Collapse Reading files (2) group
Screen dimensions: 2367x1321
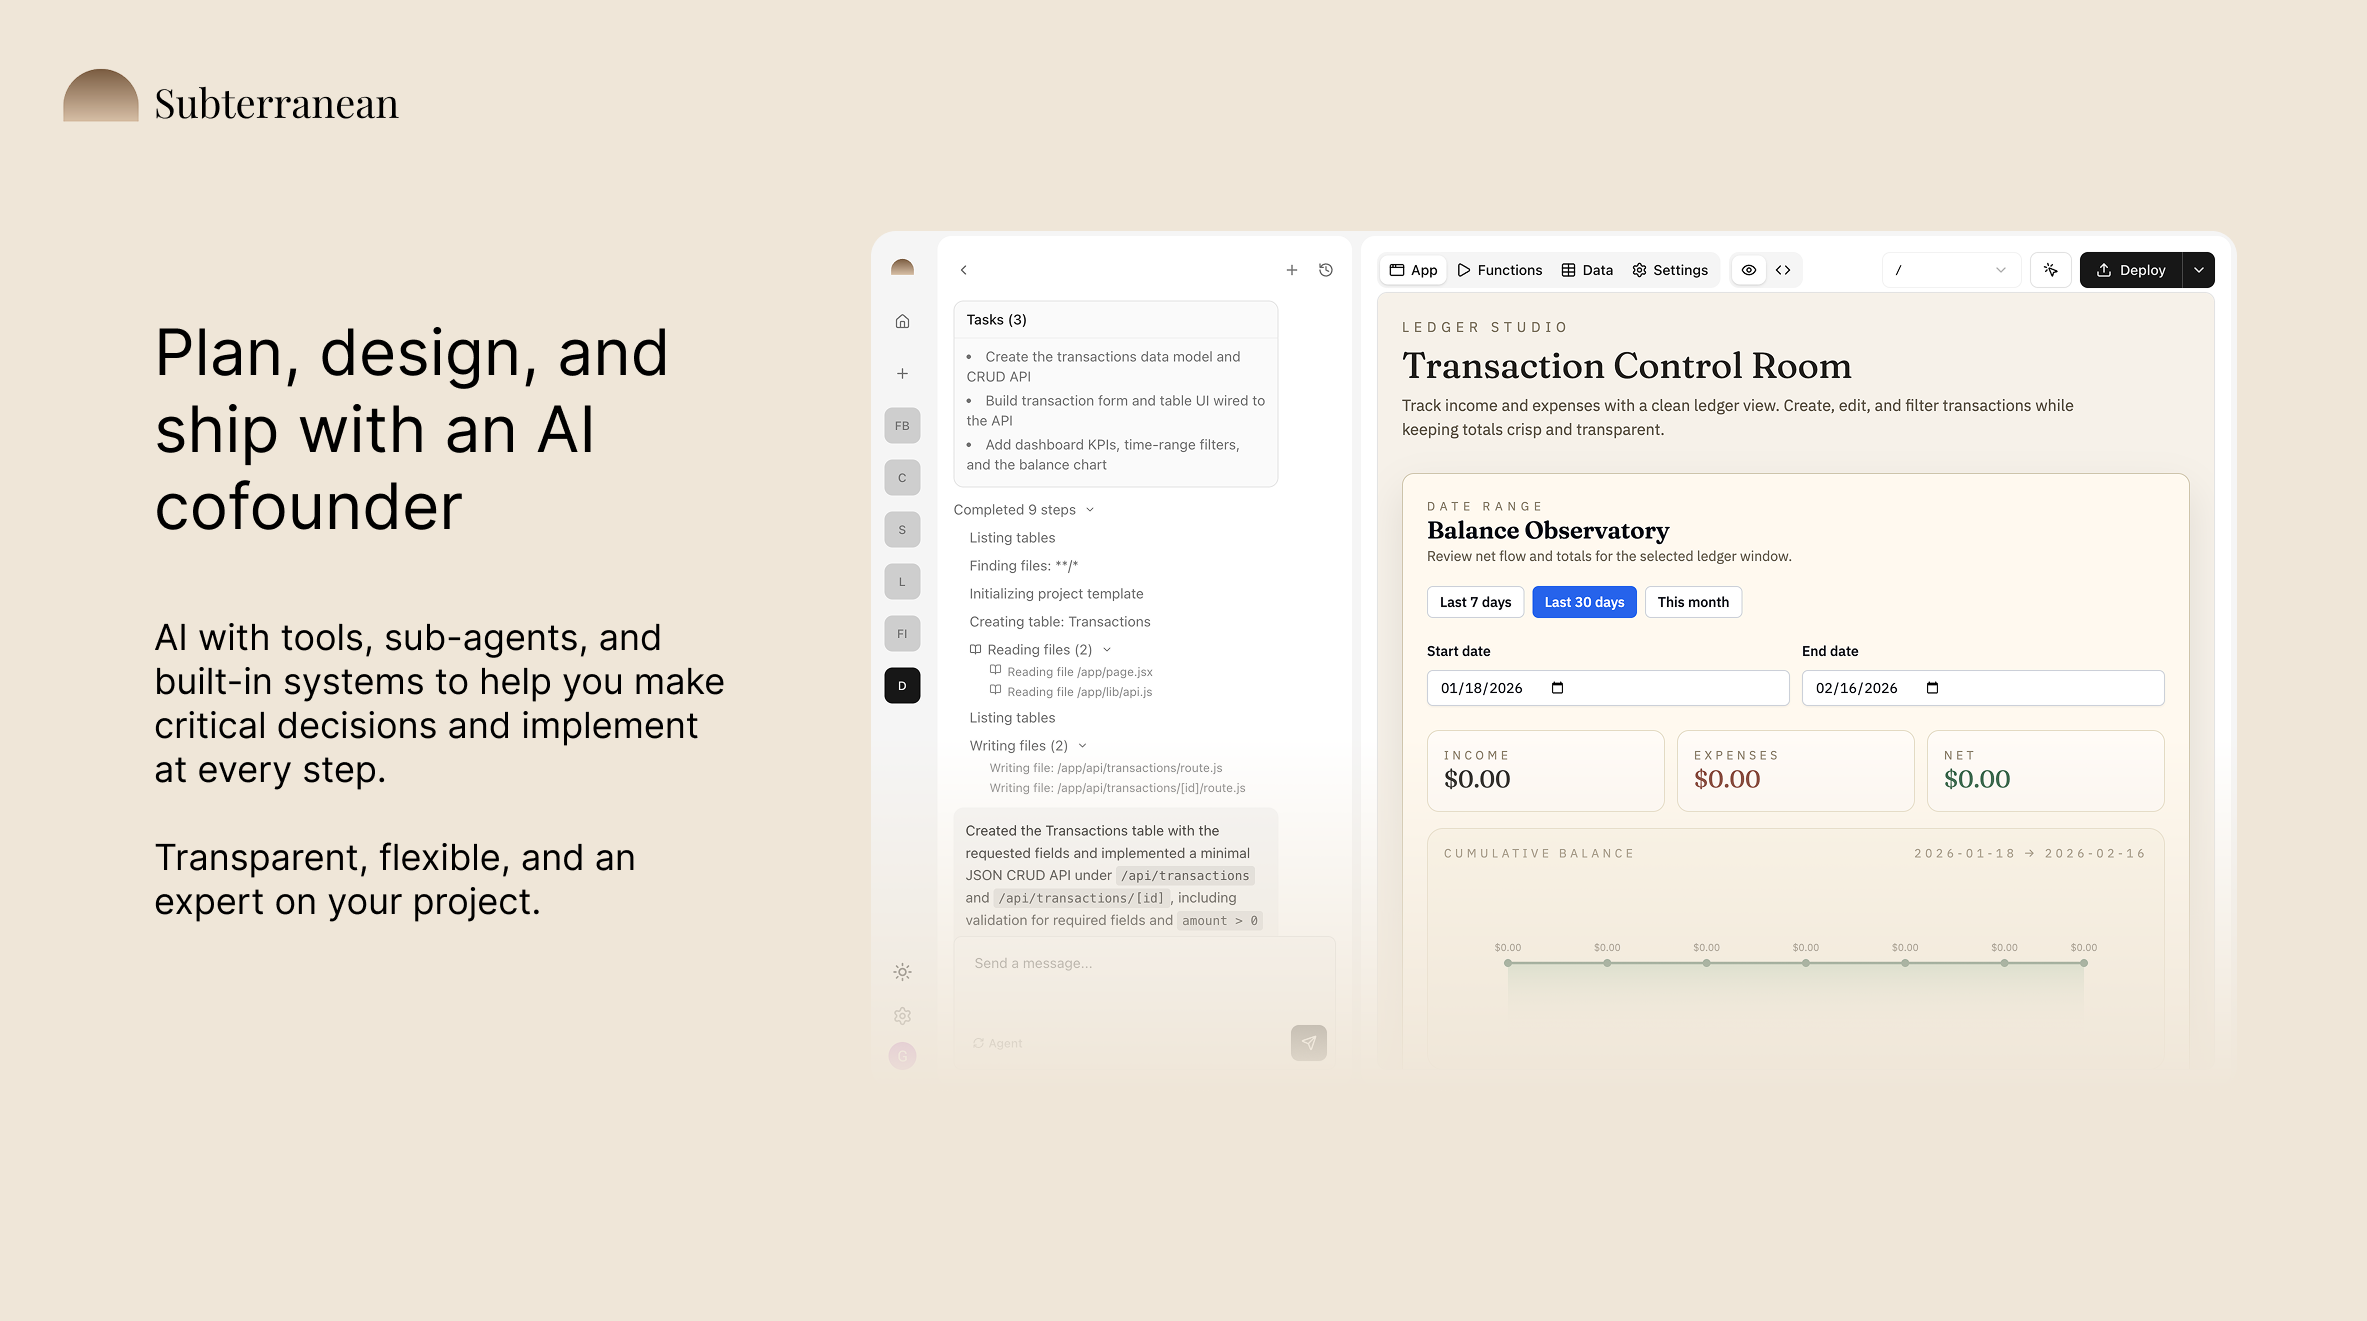(1107, 650)
